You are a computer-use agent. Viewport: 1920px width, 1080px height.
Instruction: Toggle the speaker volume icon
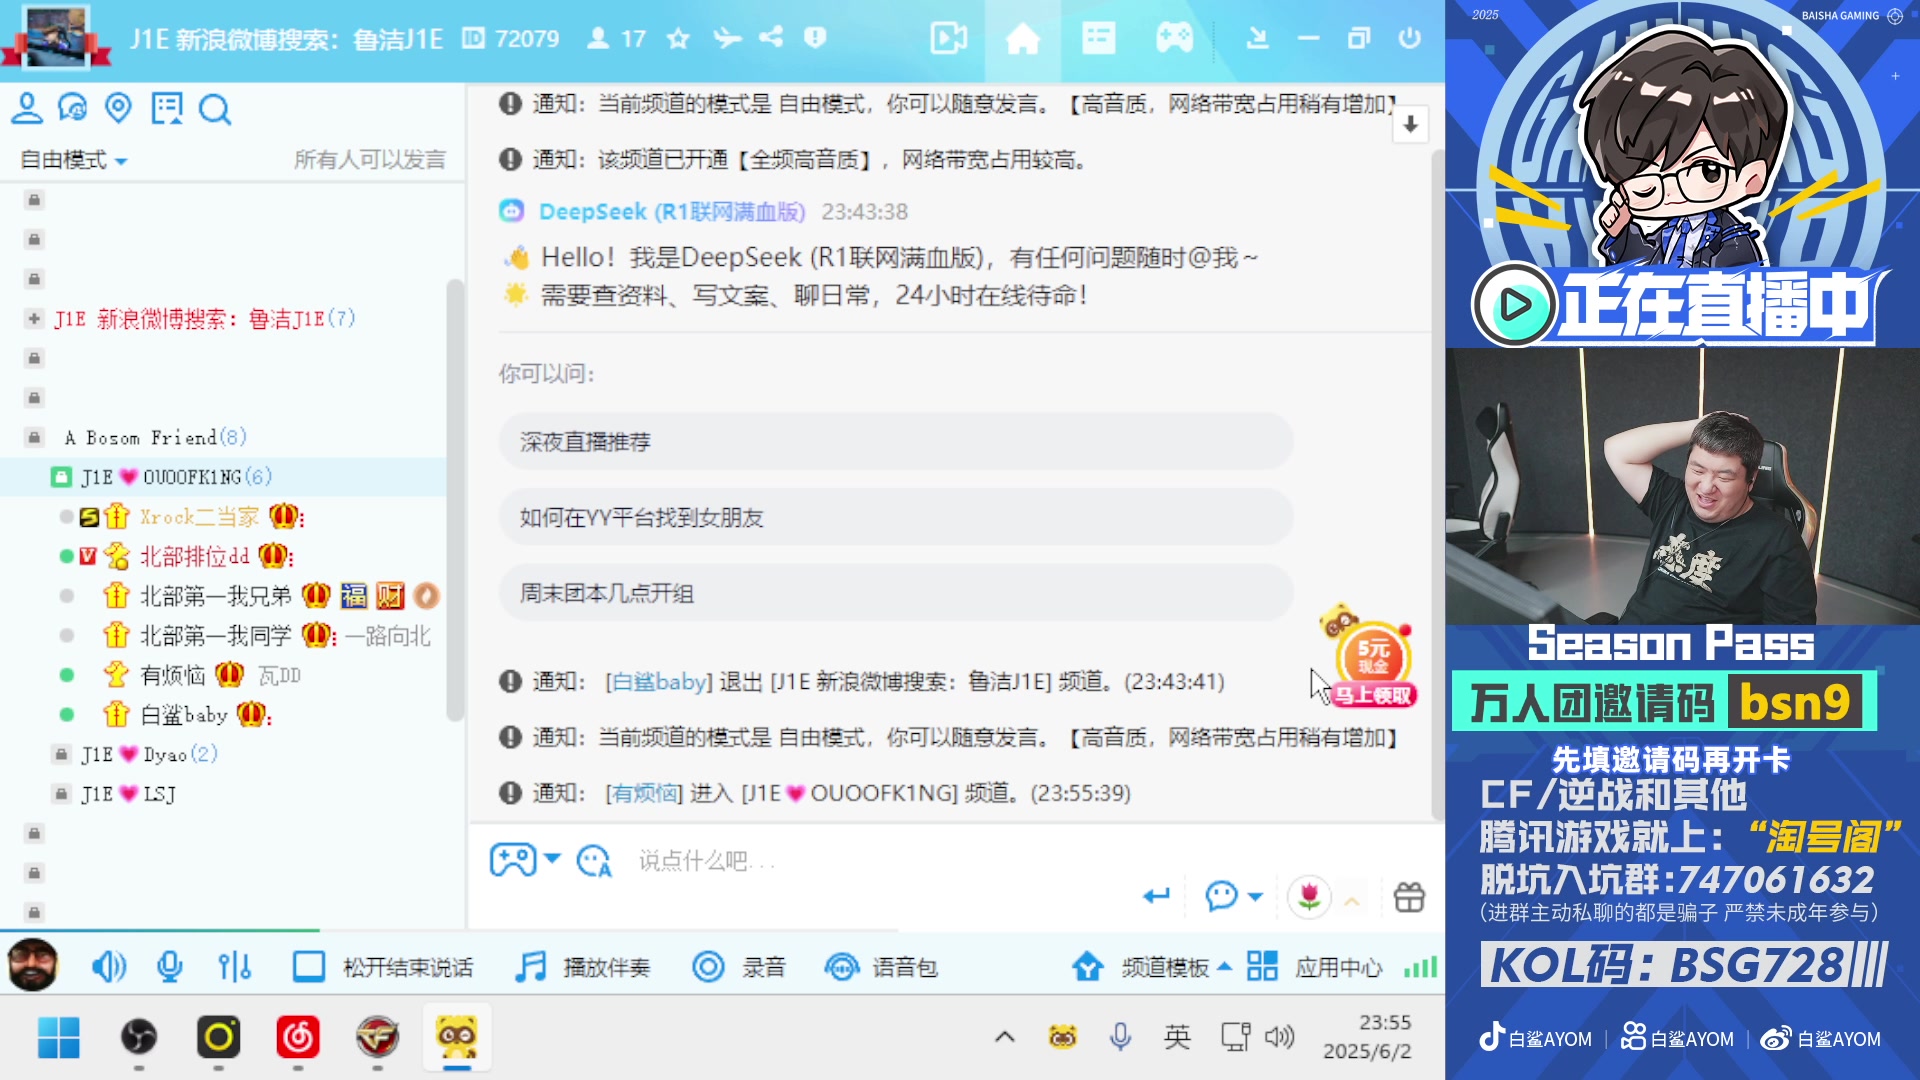[x=108, y=967]
